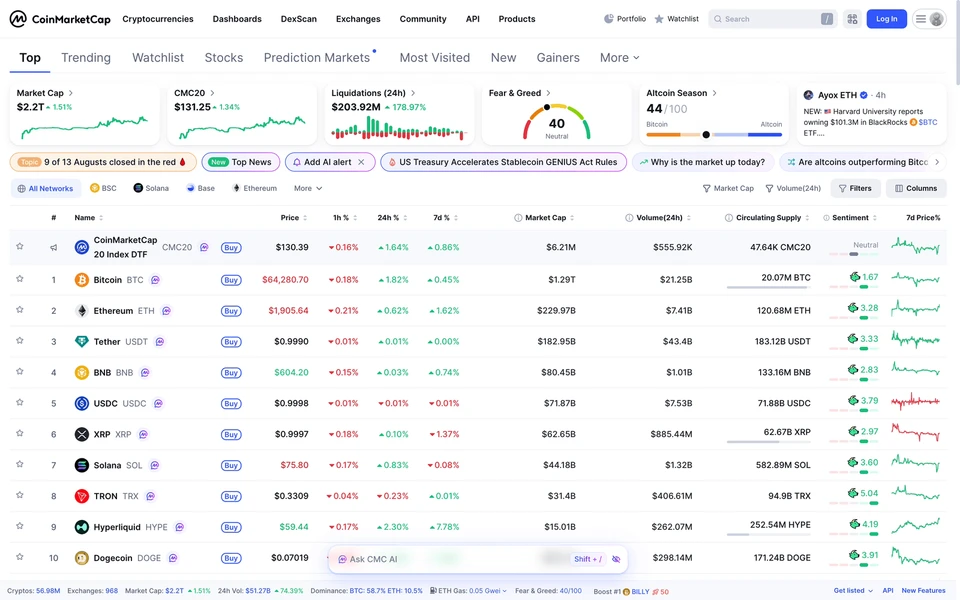Screen dimensions: 960x600
Task: Open ETH Gas dropdown in footer
Action: pyautogui.click(x=469, y=591)
